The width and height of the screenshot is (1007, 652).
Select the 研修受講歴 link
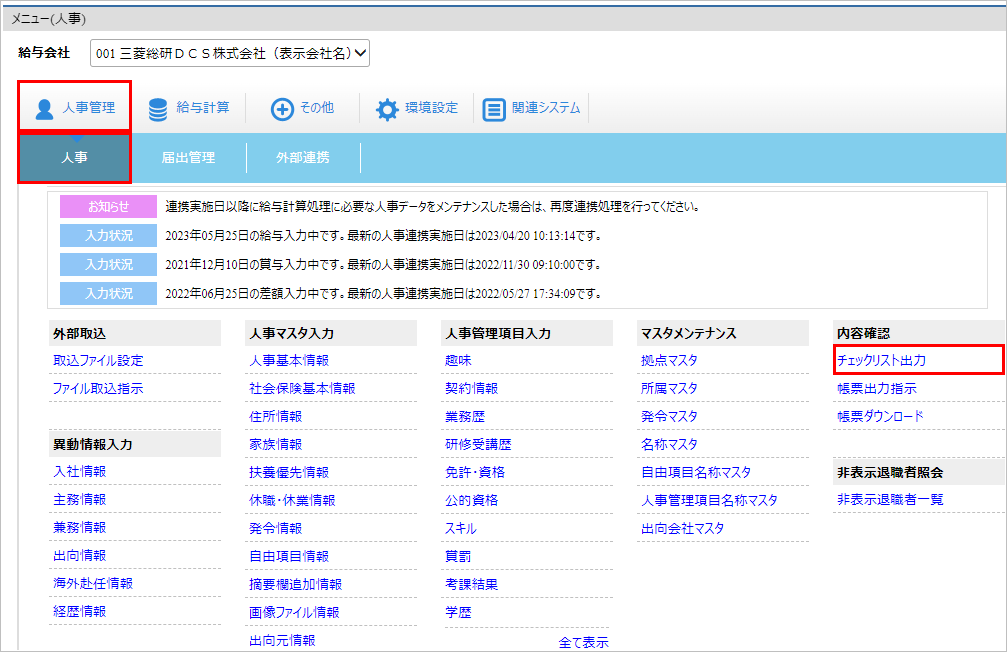[x=478, y=445]
